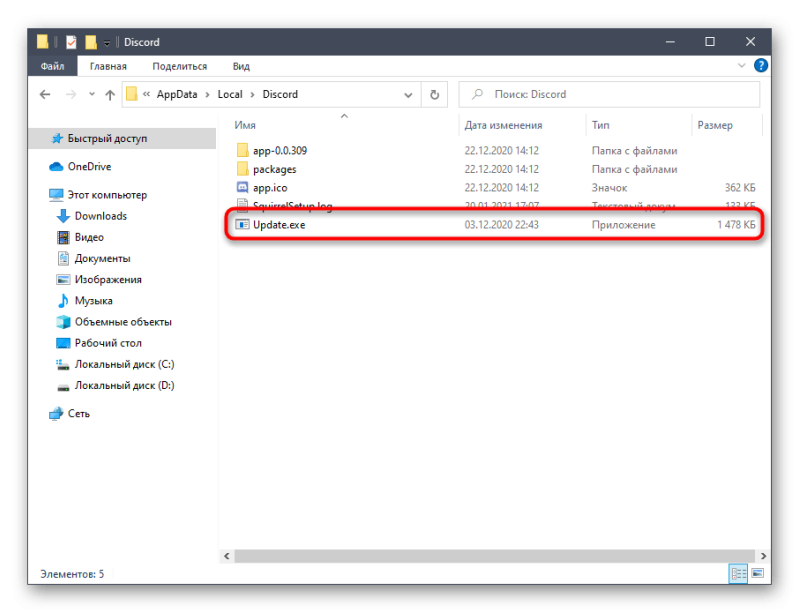Select Быстрый доступ in navigation pane
800x613 pixels.
[122, 138]
